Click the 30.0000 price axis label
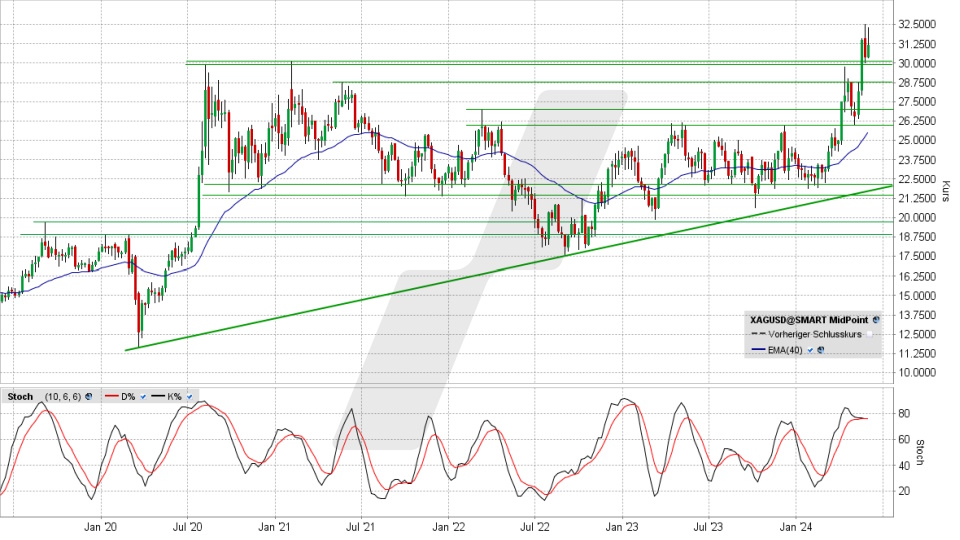960x540 pixels. pyautogui.click(x=917, y=63)
